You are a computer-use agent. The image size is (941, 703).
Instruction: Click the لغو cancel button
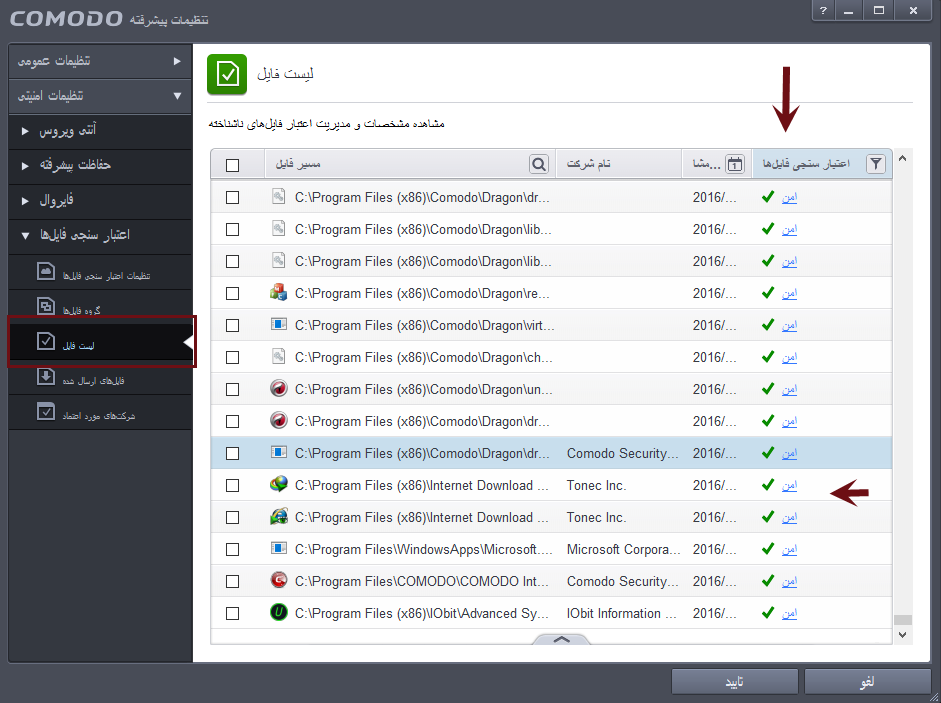click(x=867, y=682)
